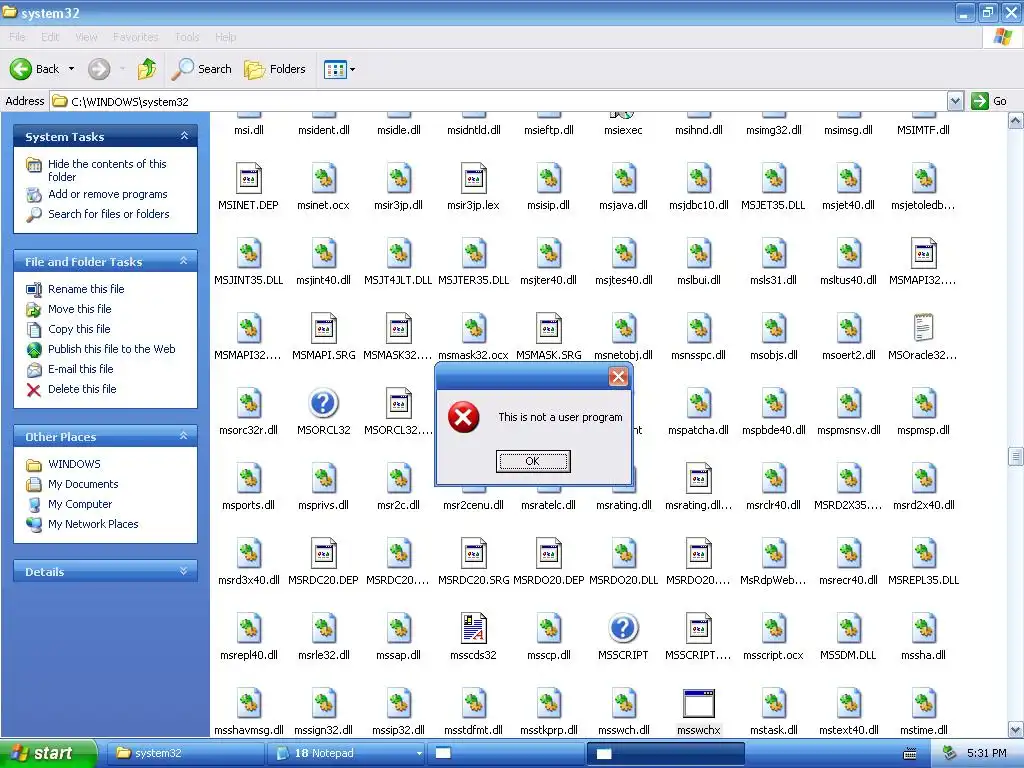The height and width of the screenshot is (768, 1024).
Task: Select the mstask.dll file icon
Action: pos(774,703)
